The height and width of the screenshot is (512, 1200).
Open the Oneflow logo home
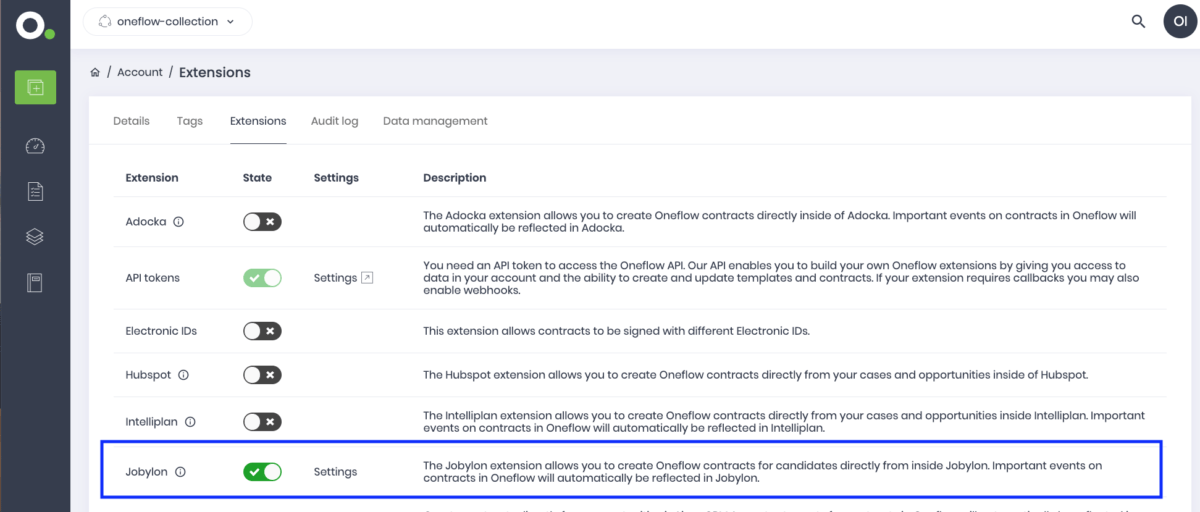[x=35, y=25]
